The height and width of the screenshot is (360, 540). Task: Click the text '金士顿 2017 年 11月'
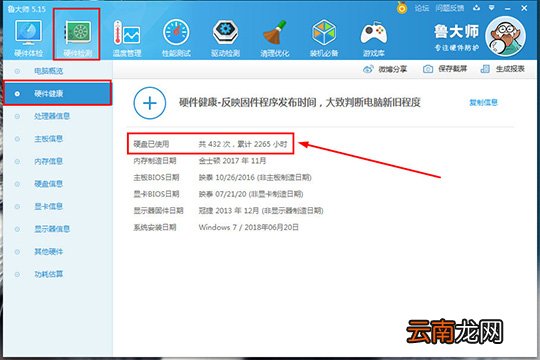click(x=232, y=161)
